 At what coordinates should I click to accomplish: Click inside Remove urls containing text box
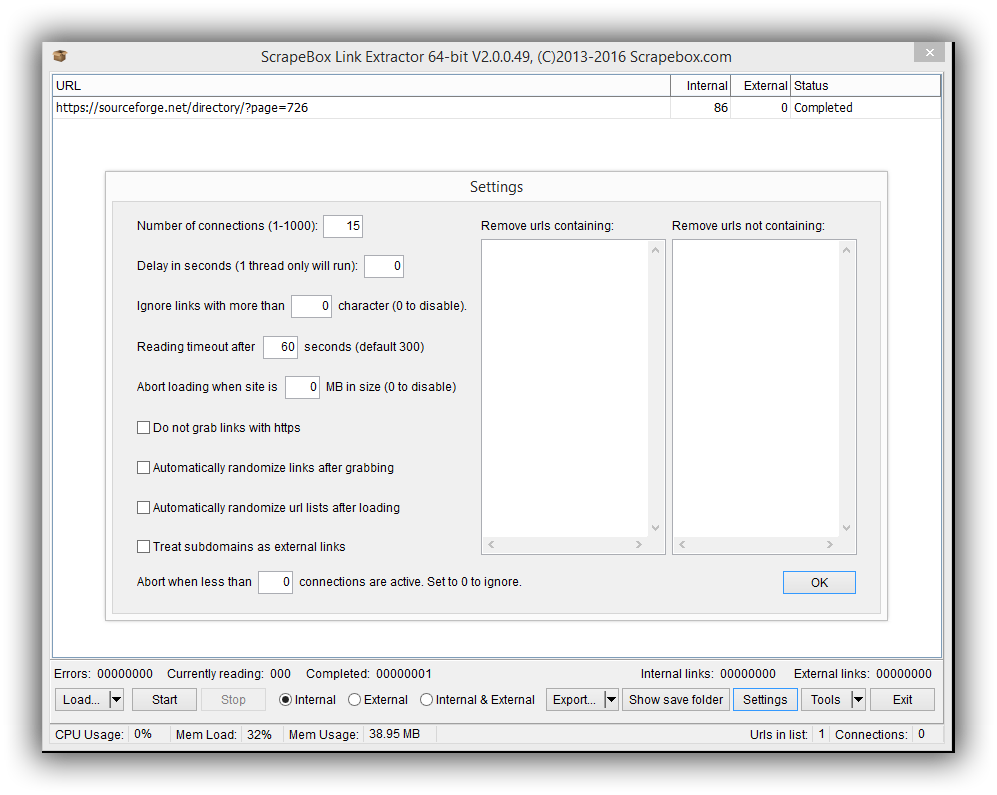coord(565,389)
